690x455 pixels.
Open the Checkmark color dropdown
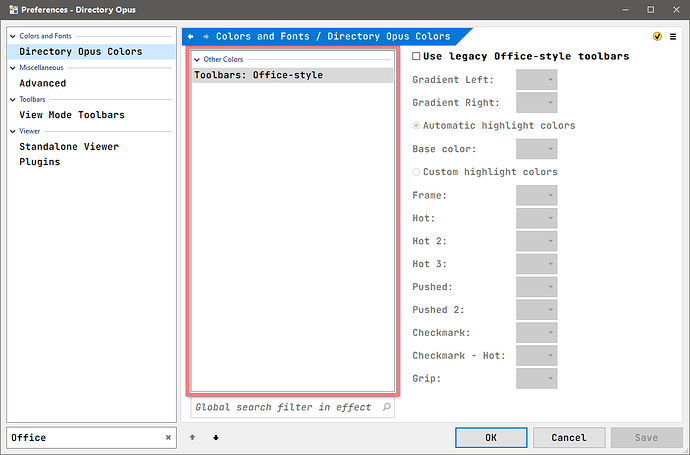click(536, 333)
